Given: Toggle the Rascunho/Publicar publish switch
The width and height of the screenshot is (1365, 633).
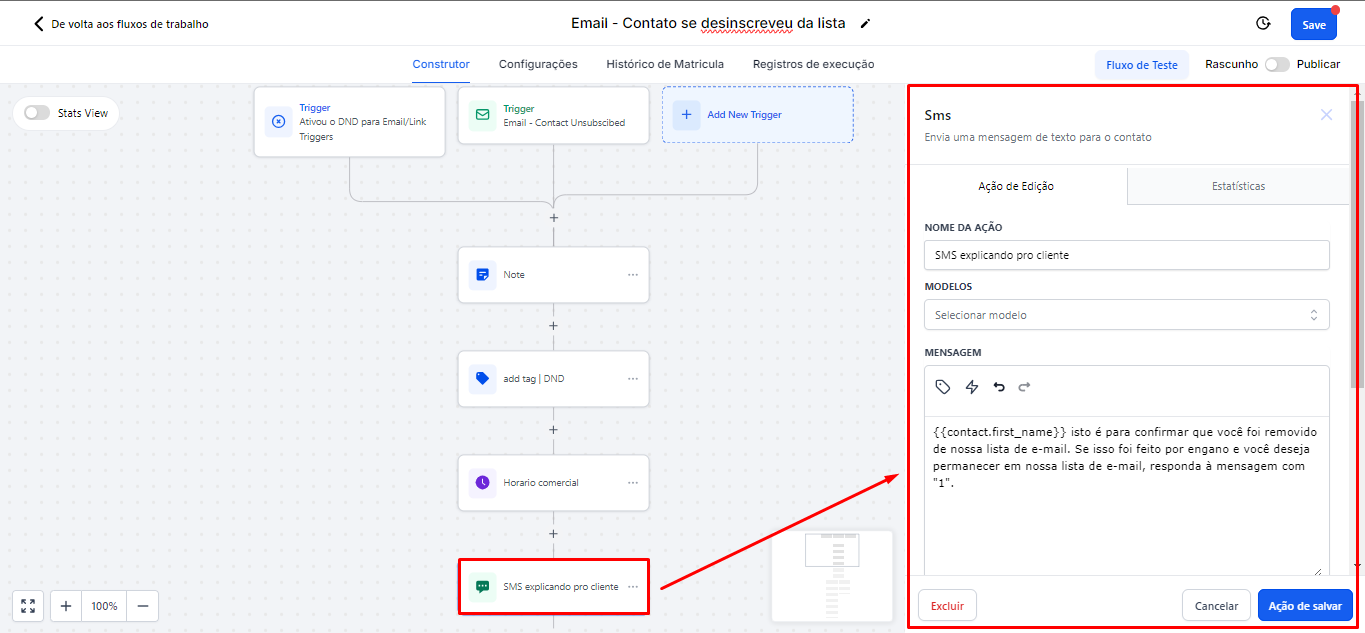Looking at the screenshot, I should pos(1276,64).
